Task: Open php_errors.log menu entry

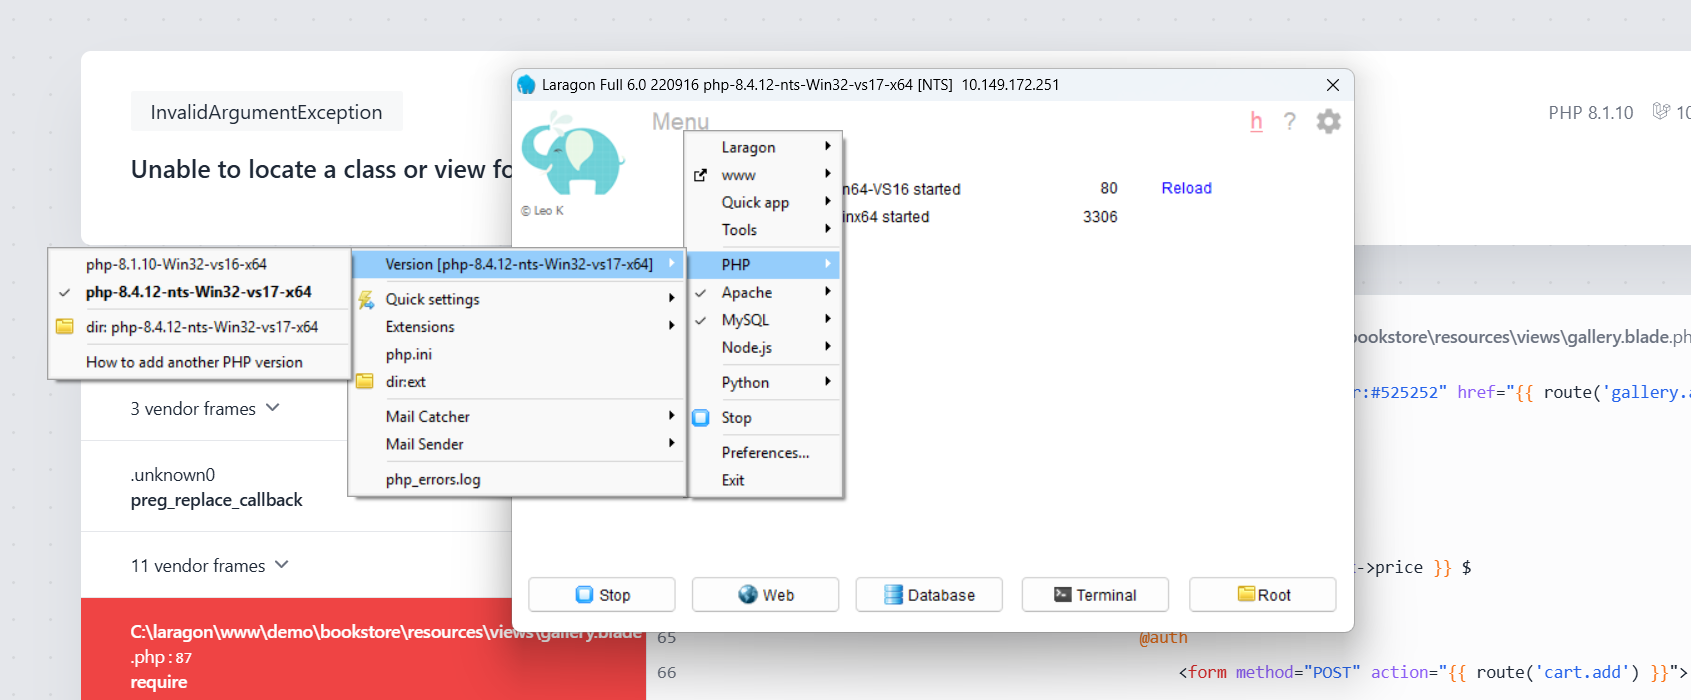Action: point(518,479)
